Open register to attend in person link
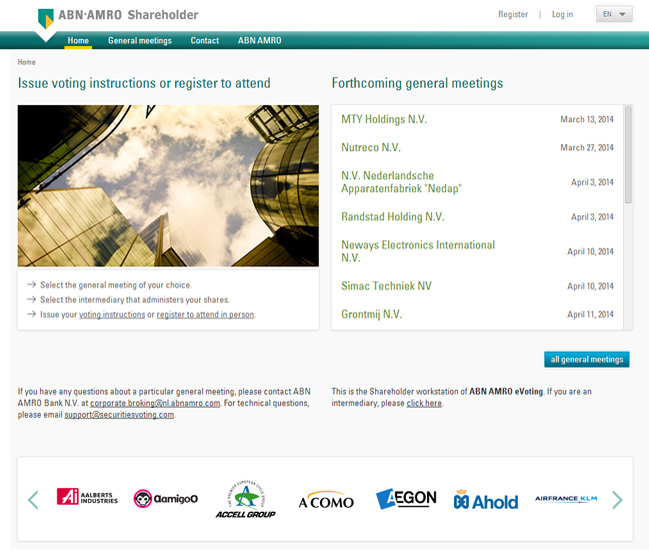 (205, 315)
